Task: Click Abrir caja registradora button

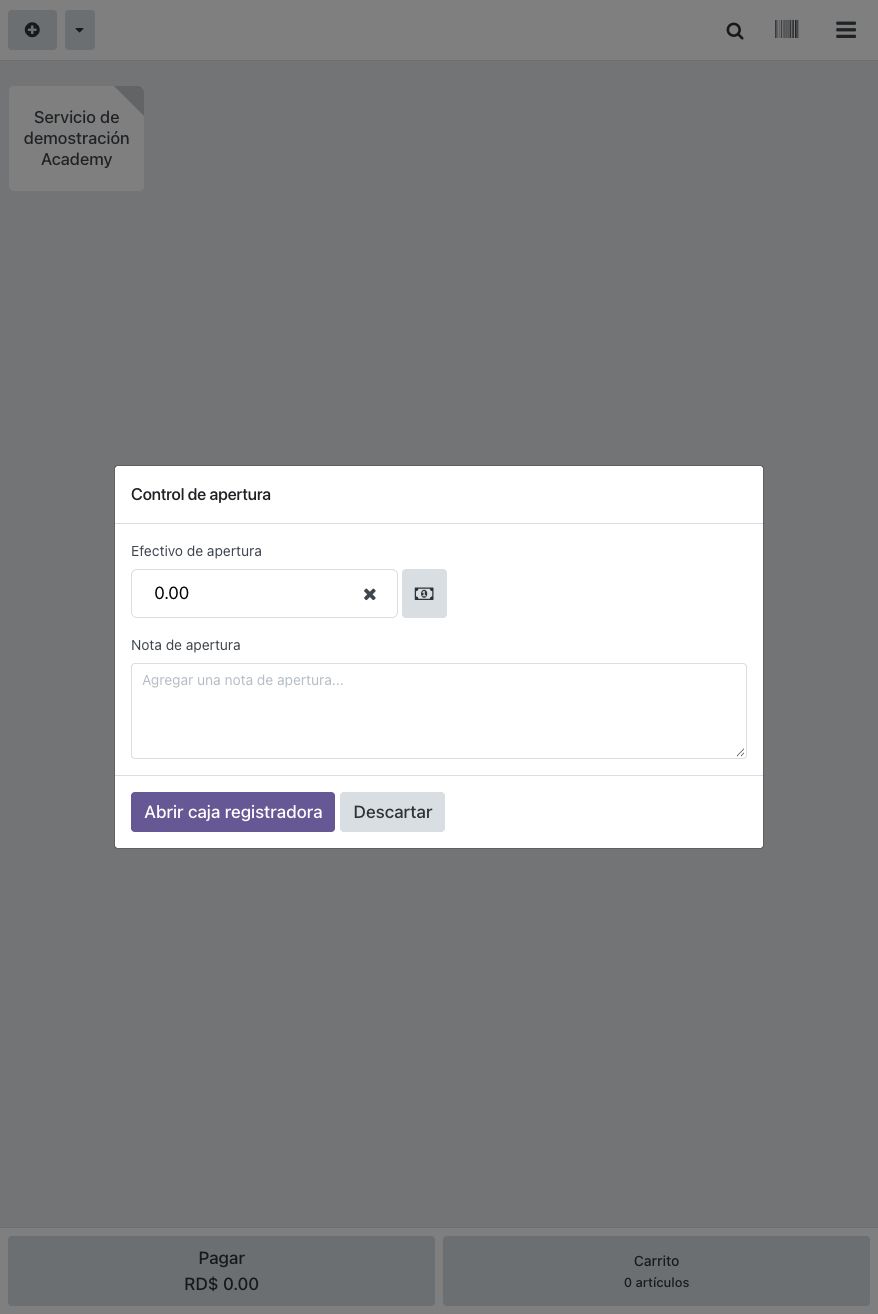Action: coord(233,812)
